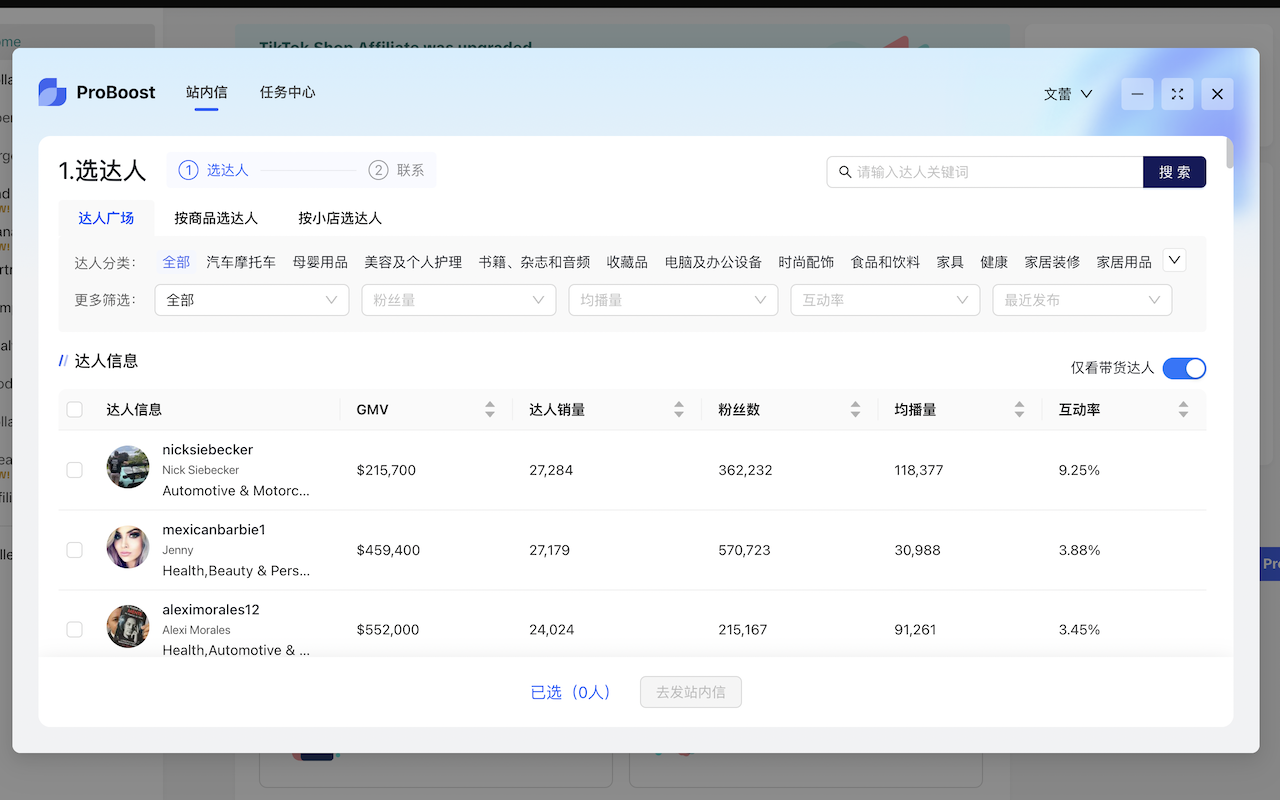
Task: Switch to the 按商品选达人 tab
Action: (216, 217)
